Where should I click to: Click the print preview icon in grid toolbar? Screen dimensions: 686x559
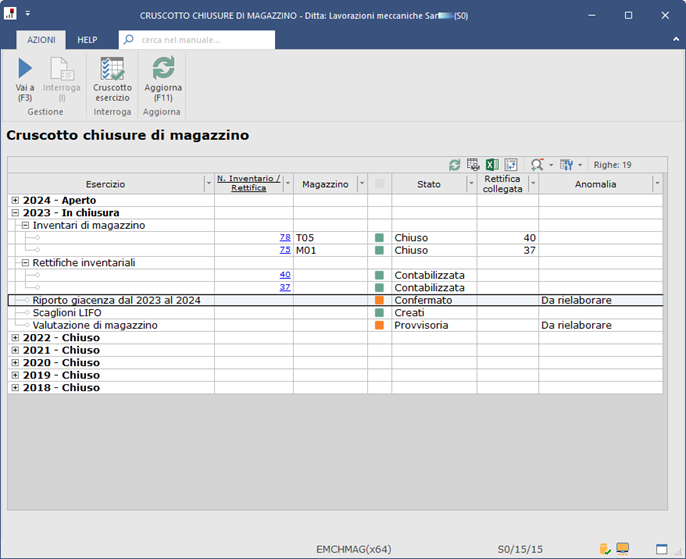(x=473, y=165)
